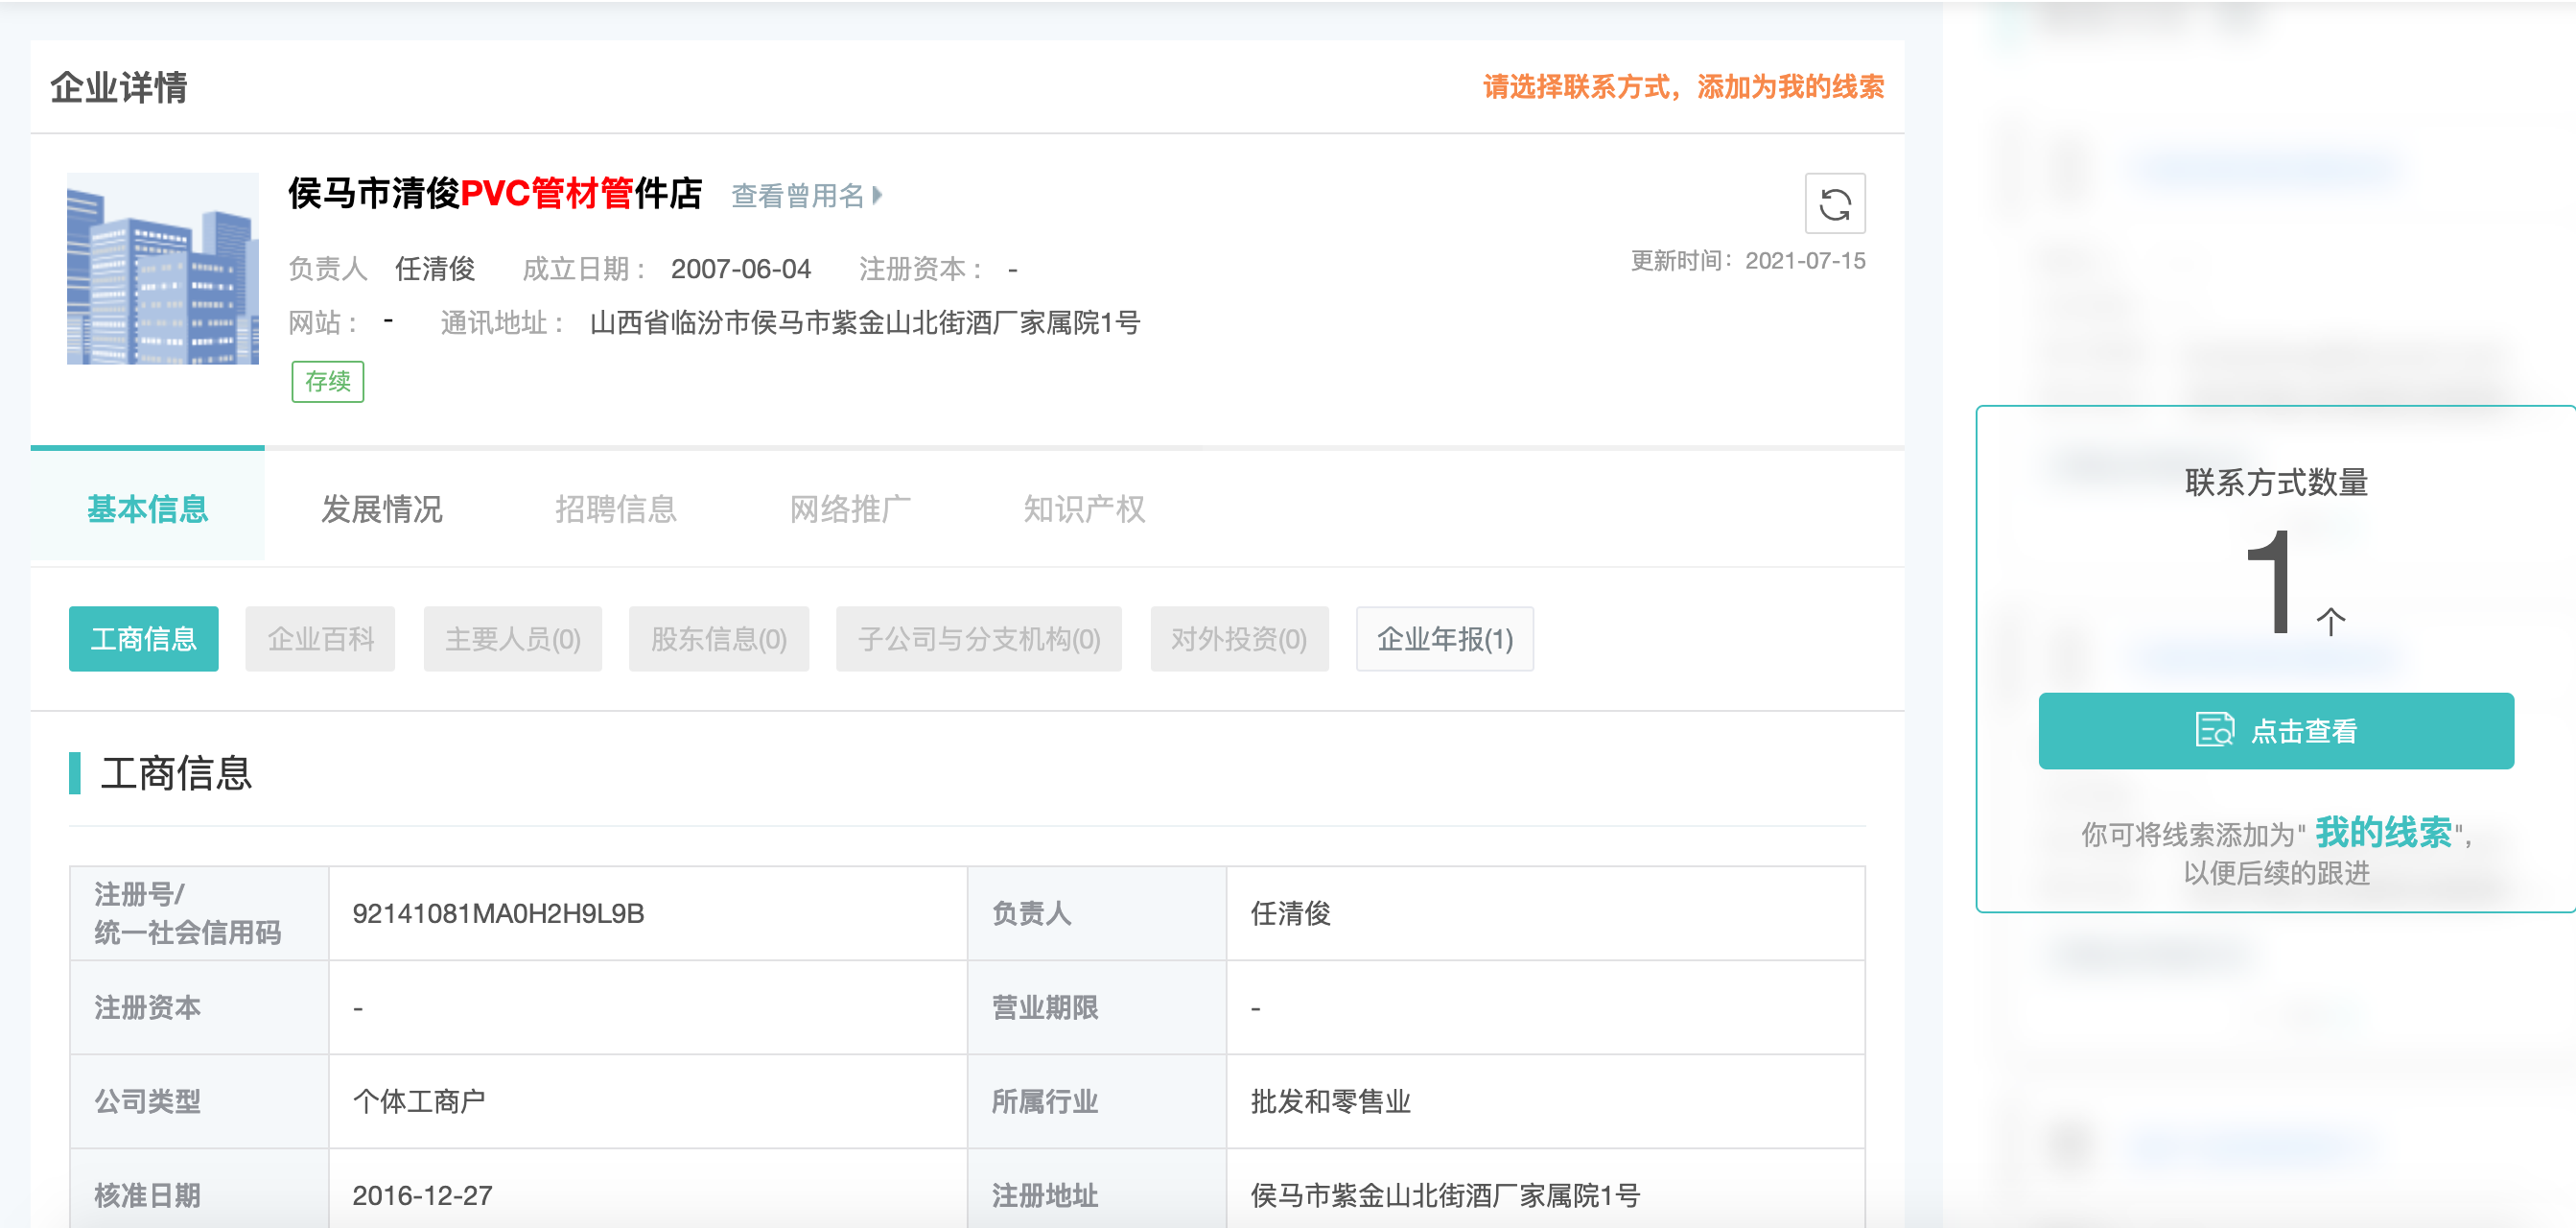Click orange prompt 请选择联系方式，添加为我的线索

coord(1684,87)
